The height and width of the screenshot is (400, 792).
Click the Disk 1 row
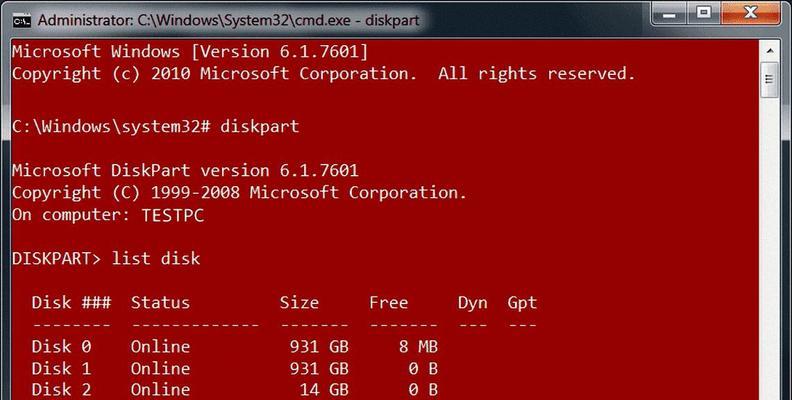click(x=234, y=369)
